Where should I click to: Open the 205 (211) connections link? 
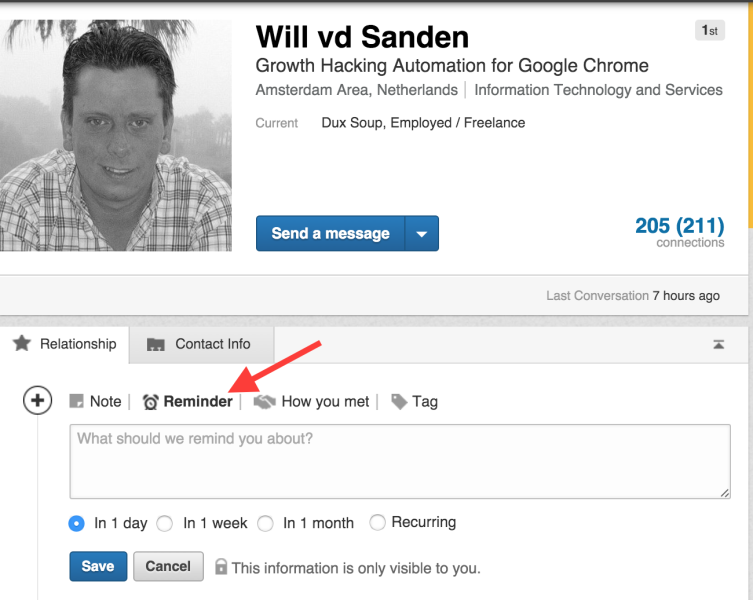(680, 232)
